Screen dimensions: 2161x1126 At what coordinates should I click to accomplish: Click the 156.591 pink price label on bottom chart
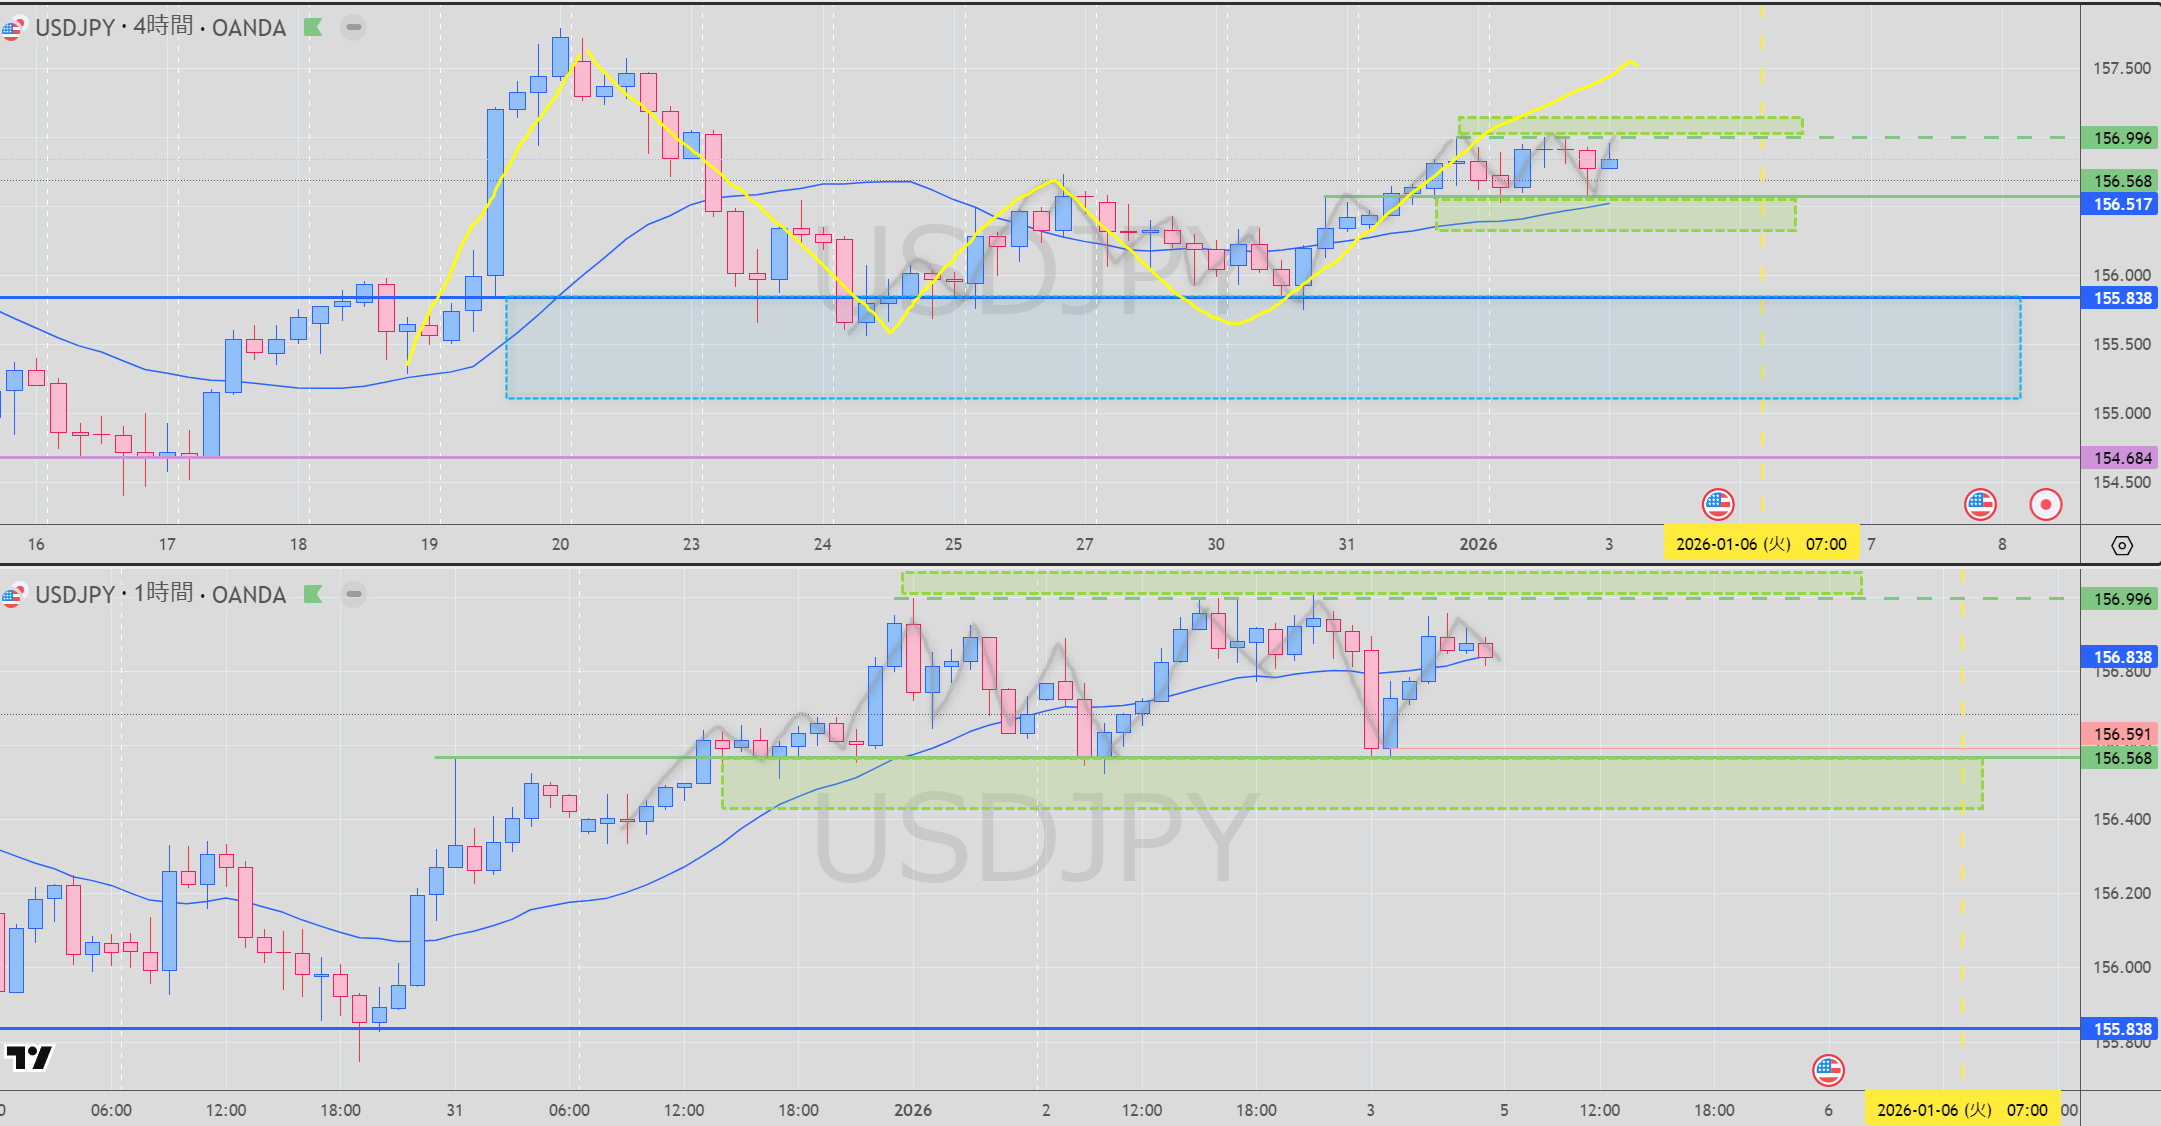2121,734
